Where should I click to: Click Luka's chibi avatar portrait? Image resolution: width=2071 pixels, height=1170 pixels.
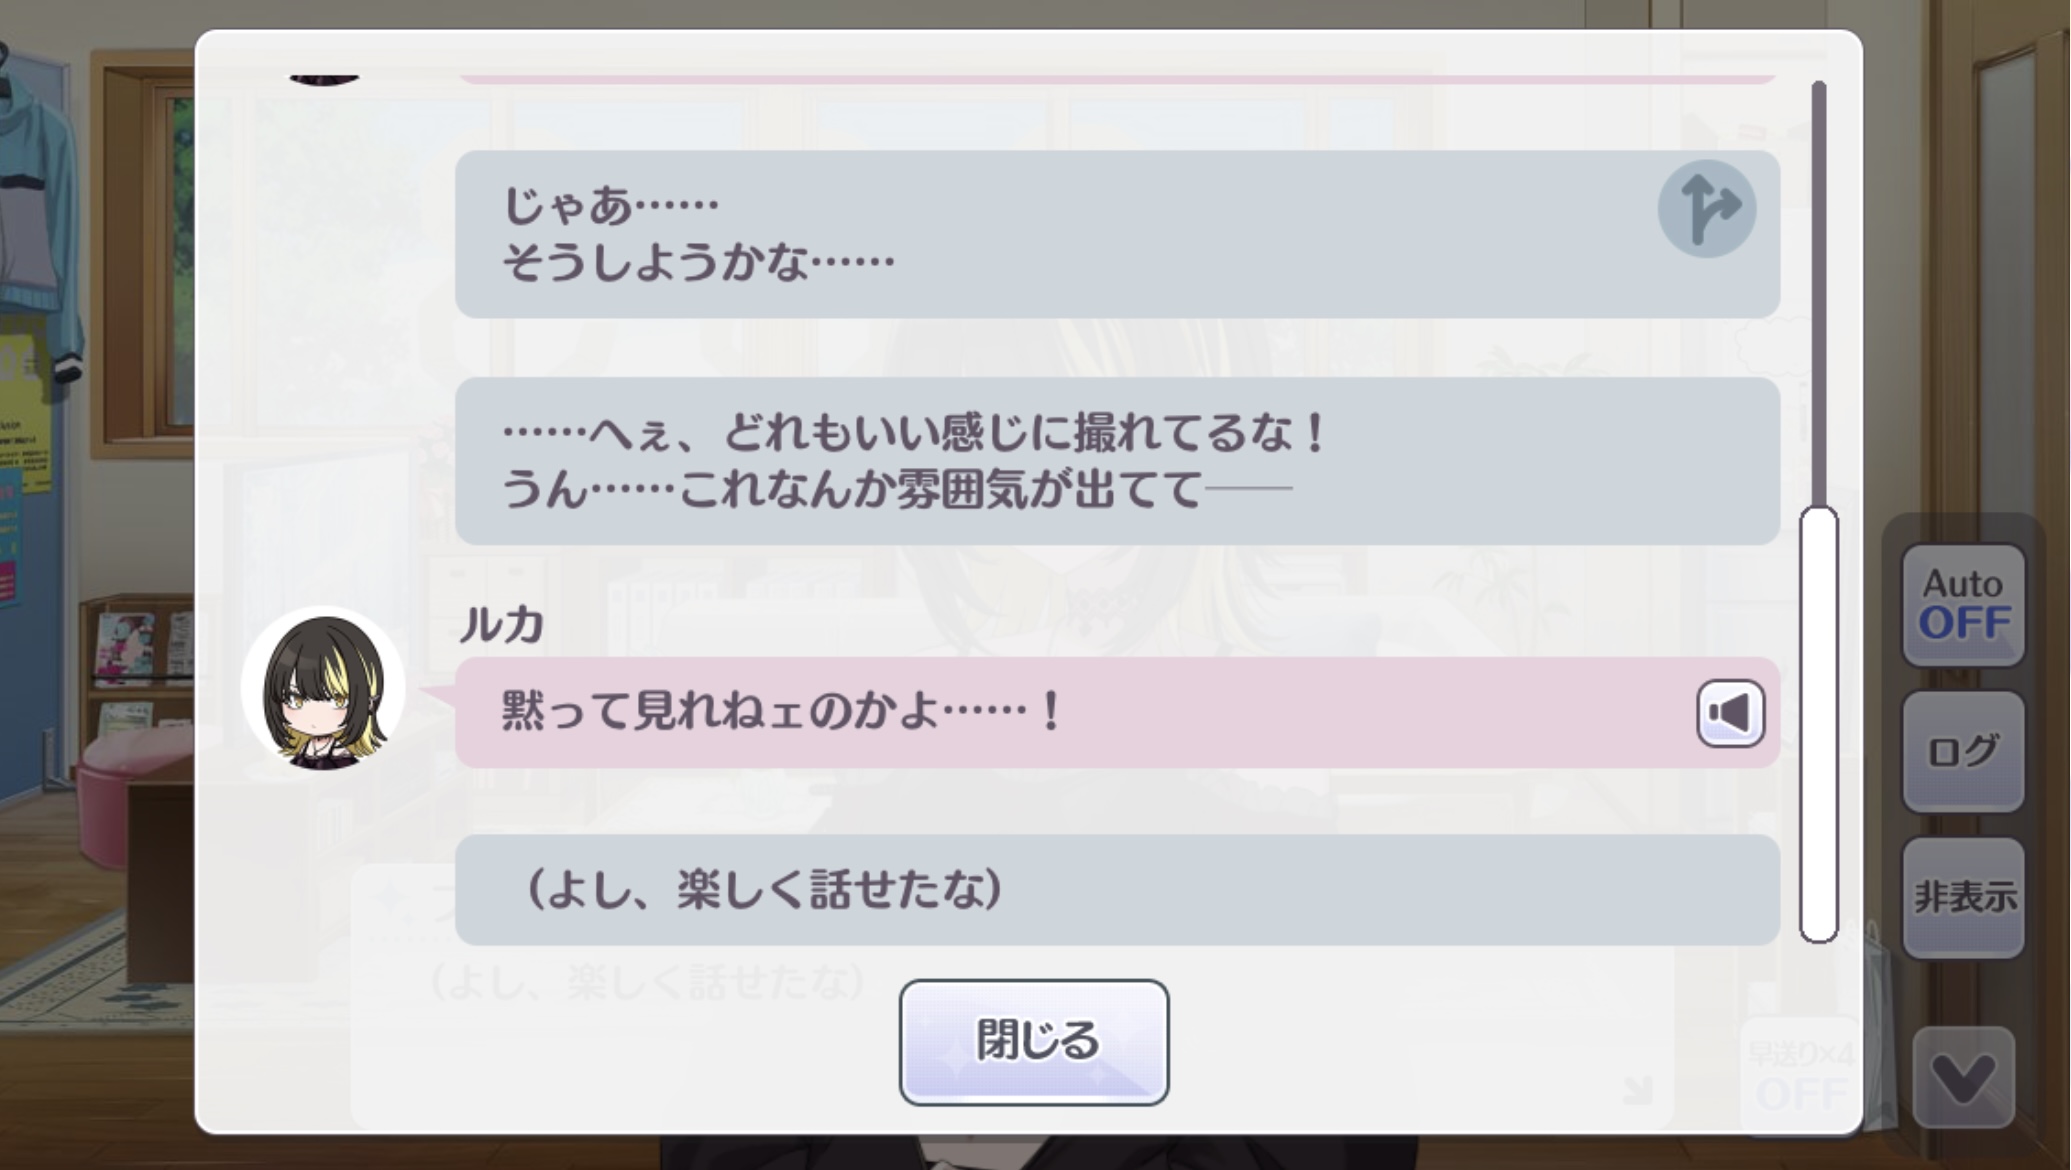323,689
